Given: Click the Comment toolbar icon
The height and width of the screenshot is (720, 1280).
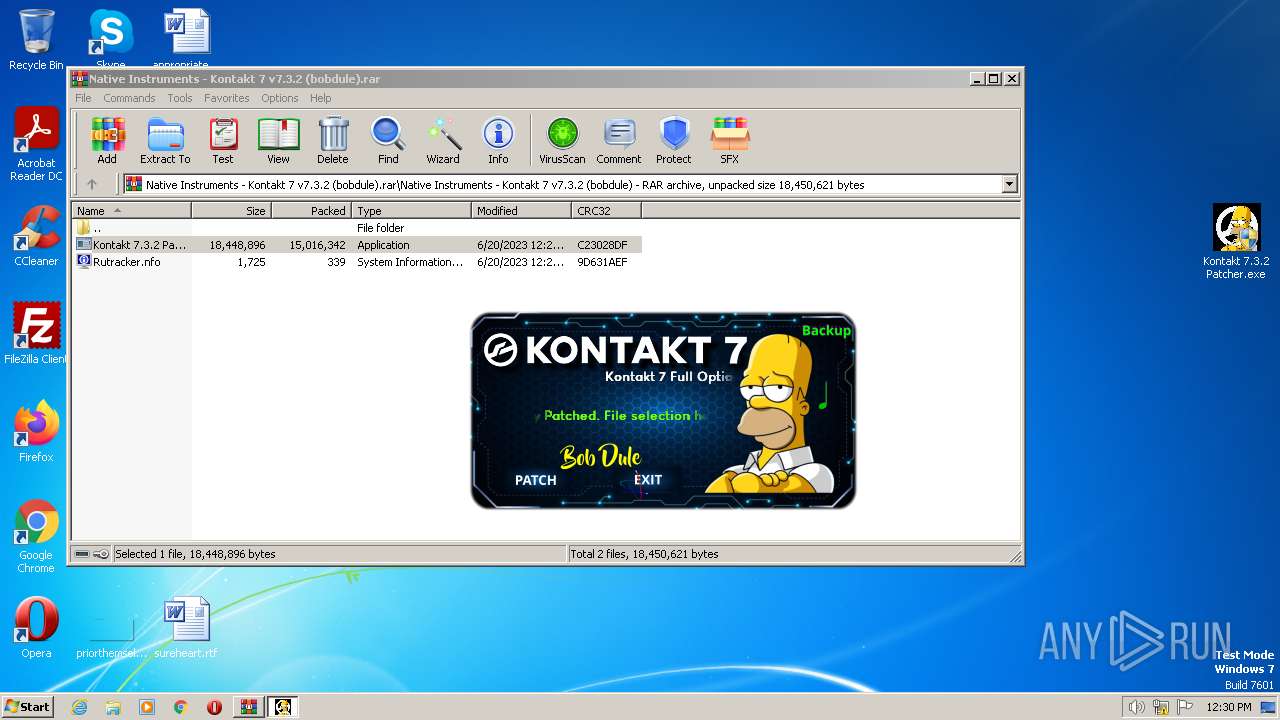Looking at the screenshot, I should pos(619,140).
